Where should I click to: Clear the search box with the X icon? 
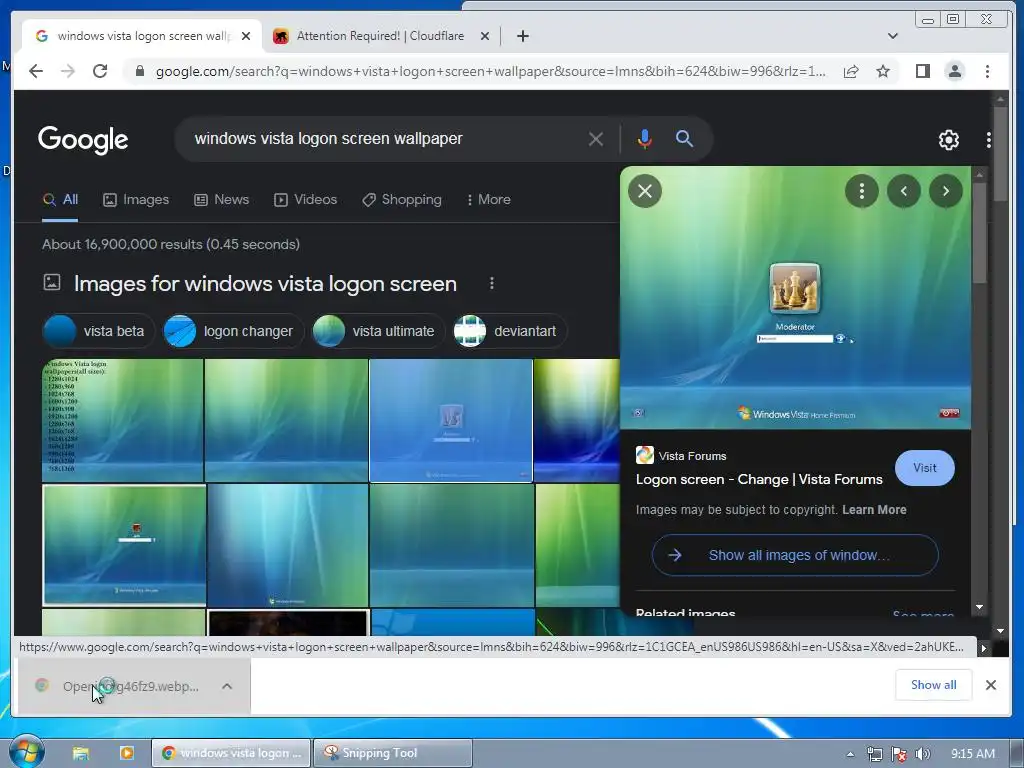(x=596, y=138)
